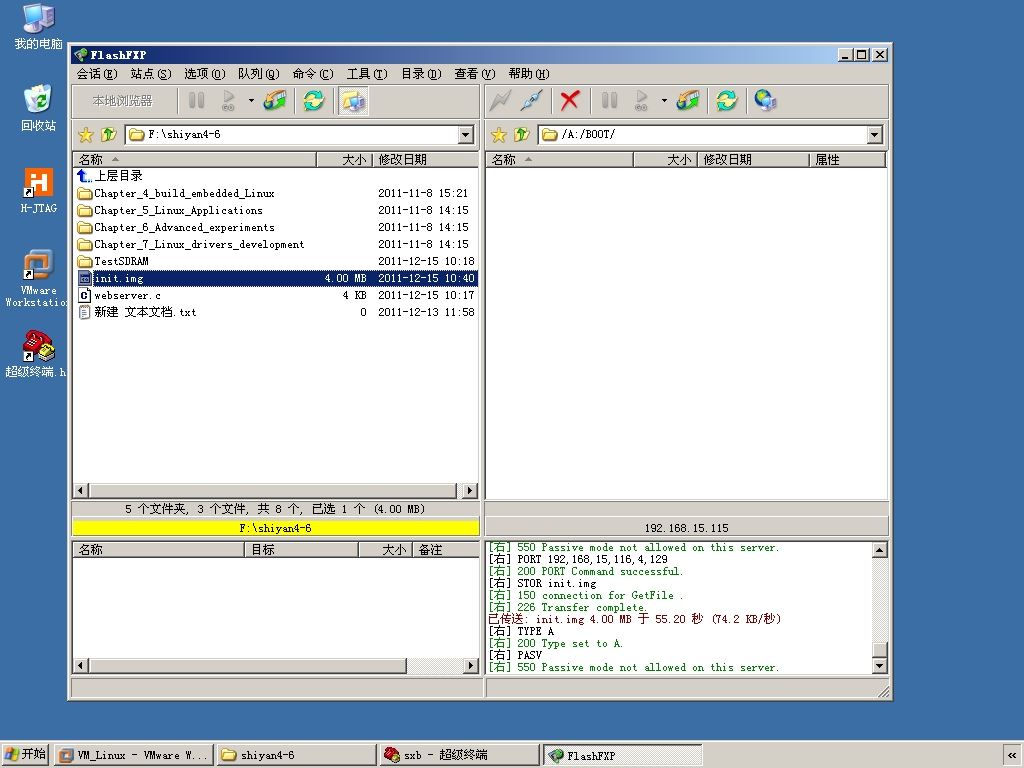Viewport: 1024px width, 768px height.
Task: Sort remote files by 名称 column
Action: point(560,159)
